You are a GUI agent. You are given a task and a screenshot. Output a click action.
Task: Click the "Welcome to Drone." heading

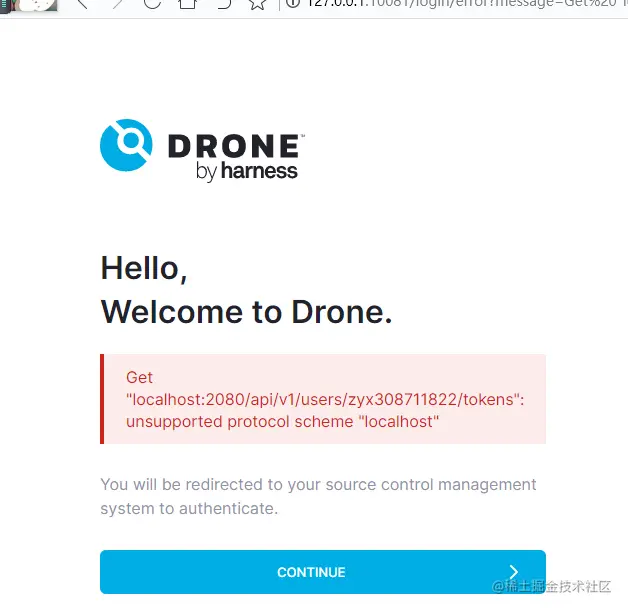point(246,312)
